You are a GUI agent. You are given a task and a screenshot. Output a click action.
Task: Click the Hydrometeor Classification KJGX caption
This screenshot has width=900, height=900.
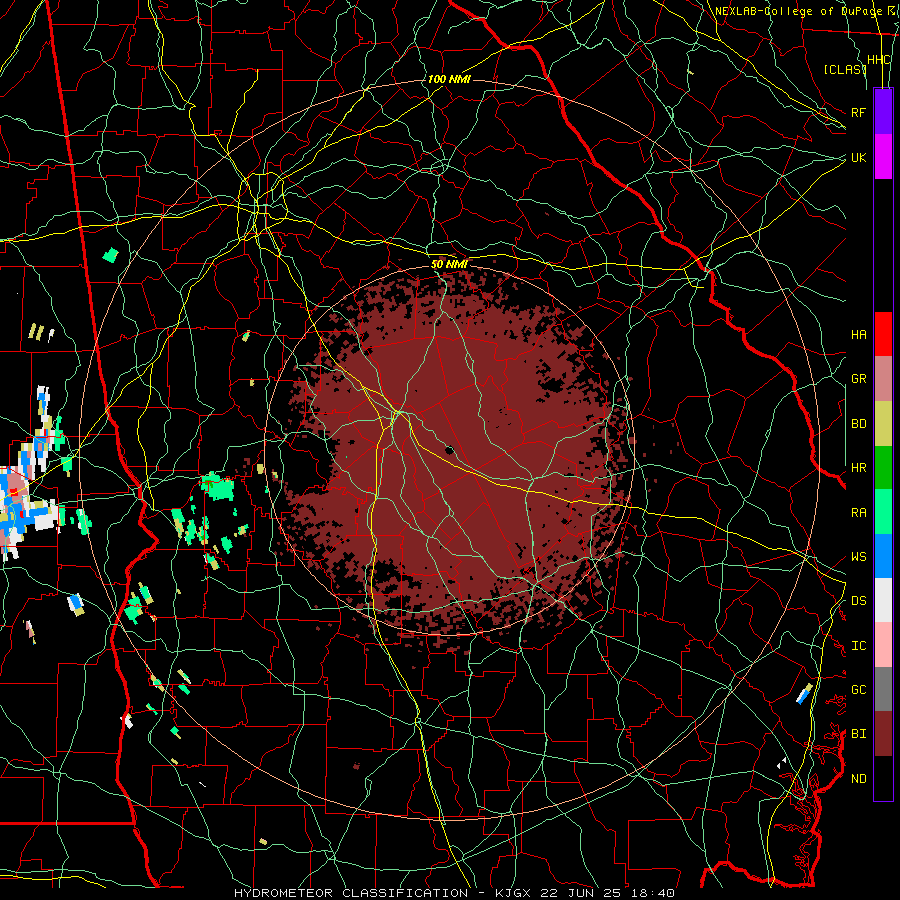(x=454, y=893)
